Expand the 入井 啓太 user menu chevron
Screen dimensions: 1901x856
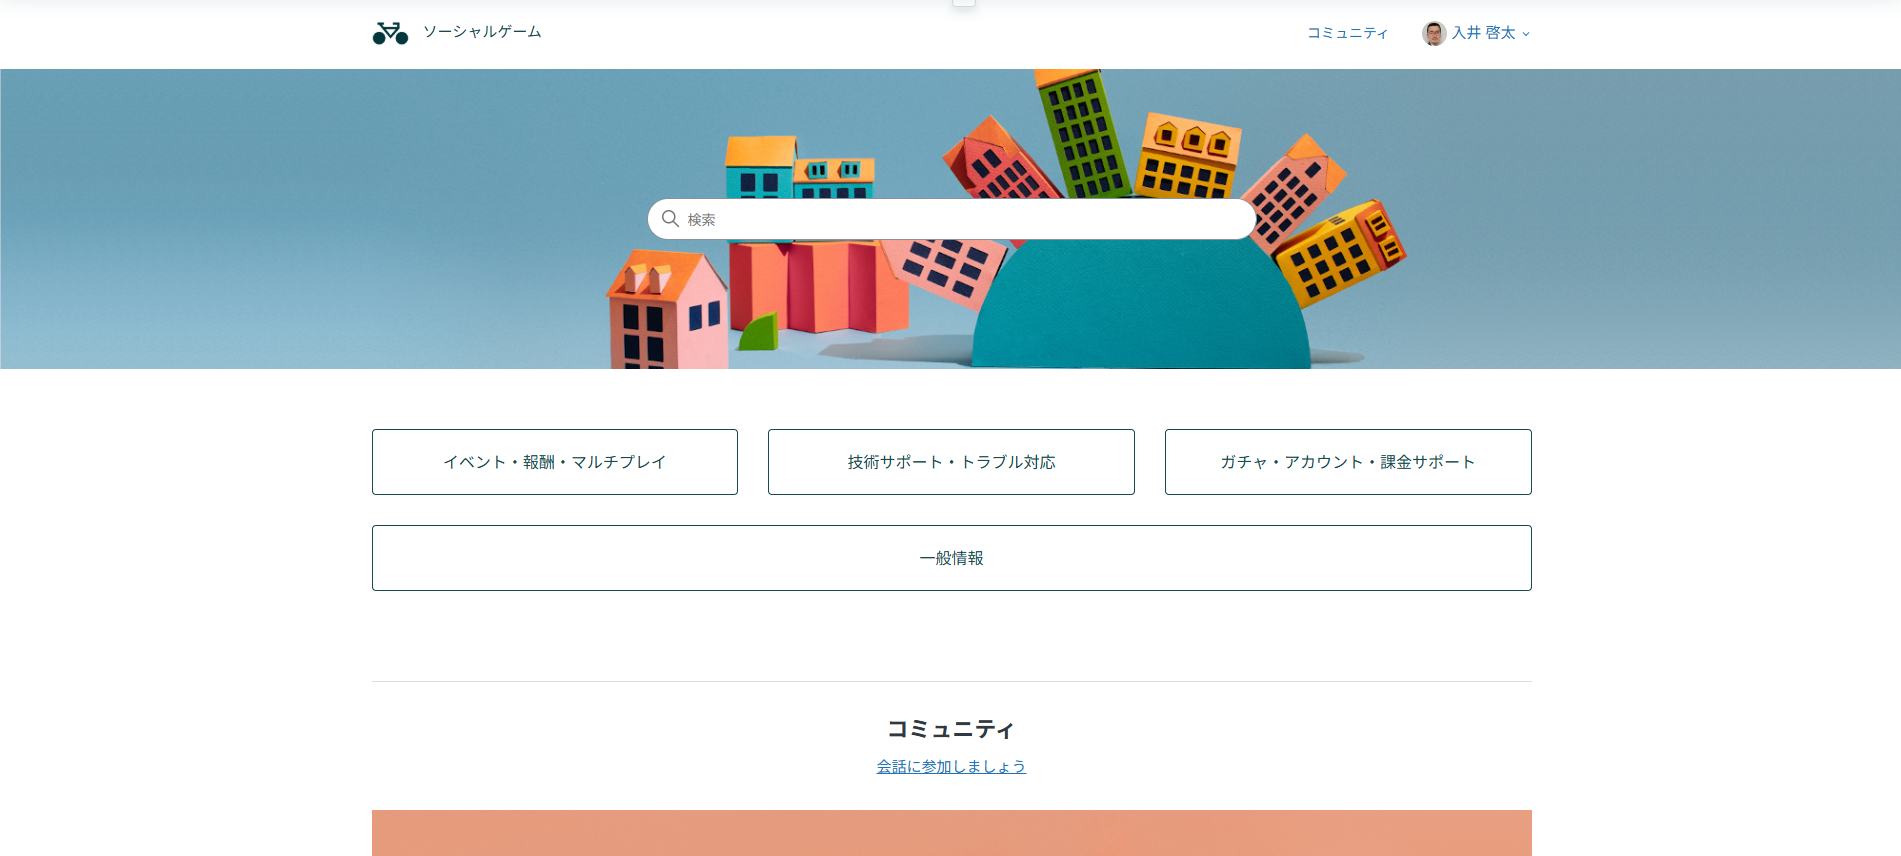(x=1526, y=34)
